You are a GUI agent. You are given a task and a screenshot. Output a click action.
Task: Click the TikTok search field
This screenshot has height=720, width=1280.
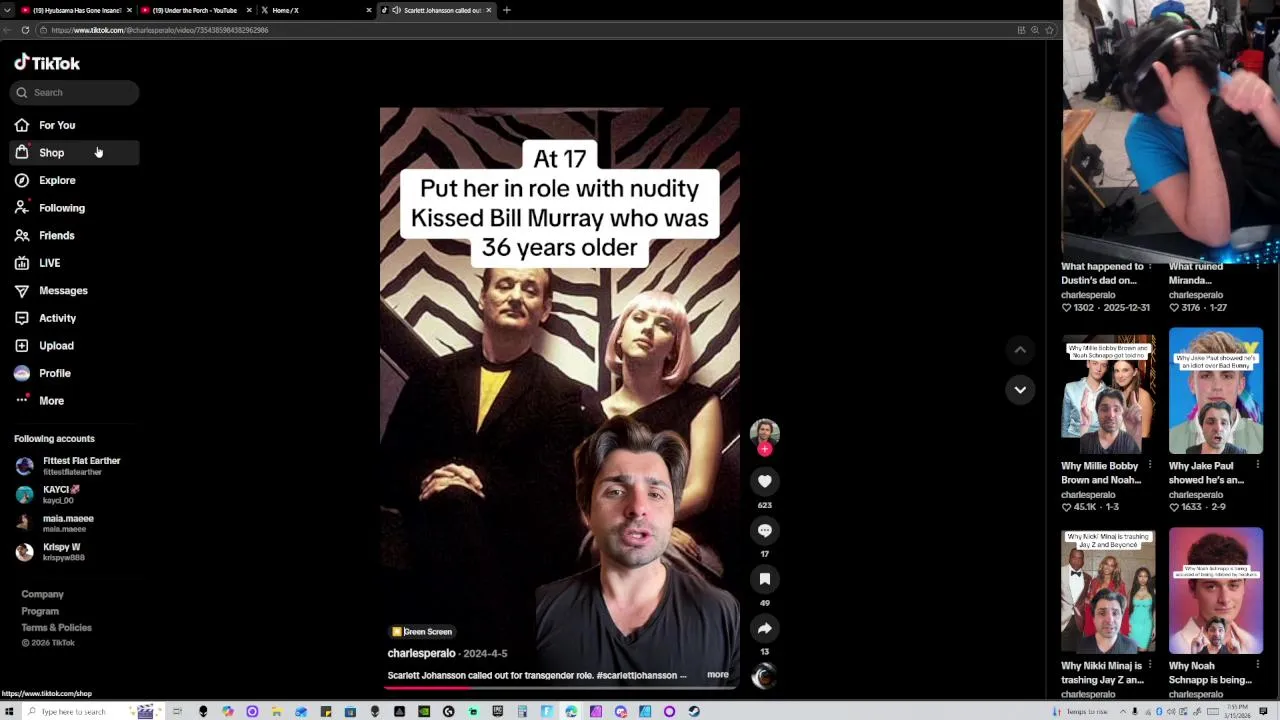point(75,92)
